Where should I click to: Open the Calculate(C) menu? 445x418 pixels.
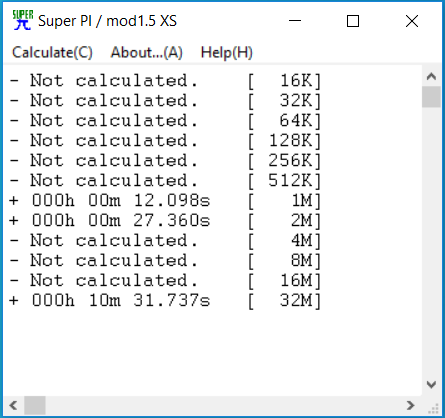coord(52,53)
